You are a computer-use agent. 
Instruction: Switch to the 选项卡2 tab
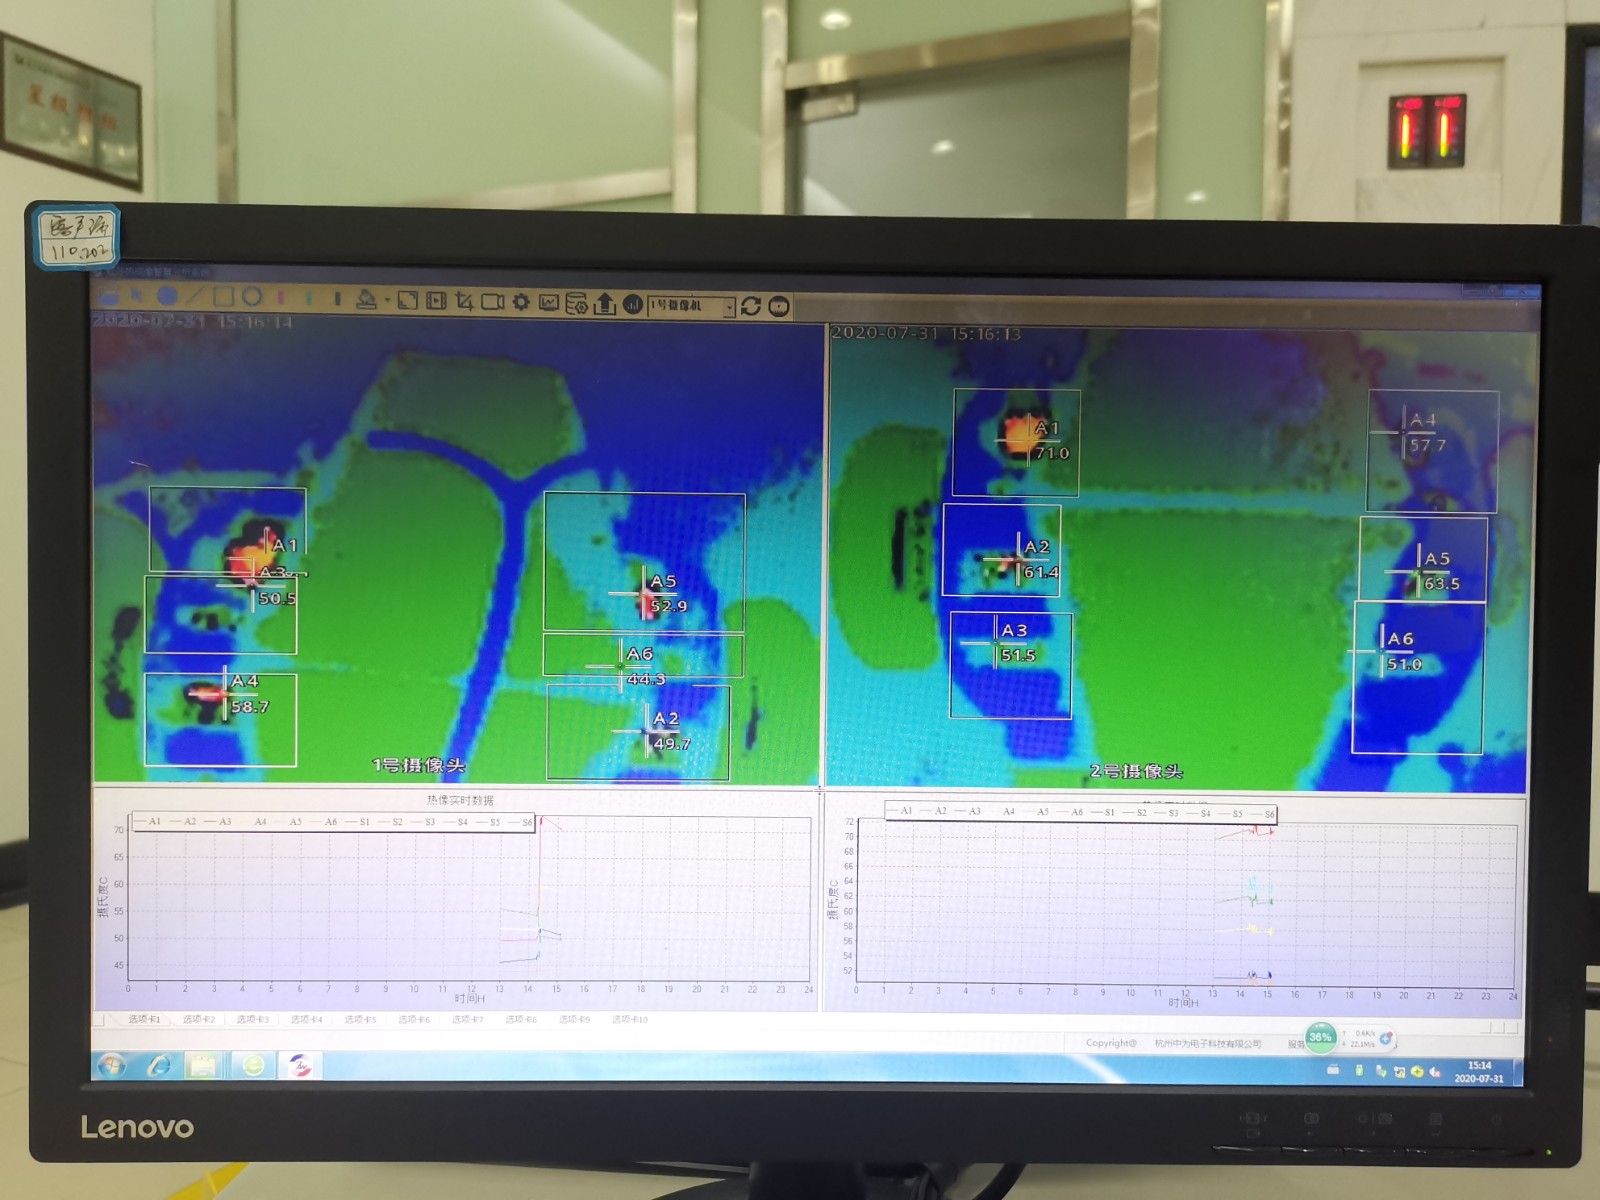[198, 1019]
